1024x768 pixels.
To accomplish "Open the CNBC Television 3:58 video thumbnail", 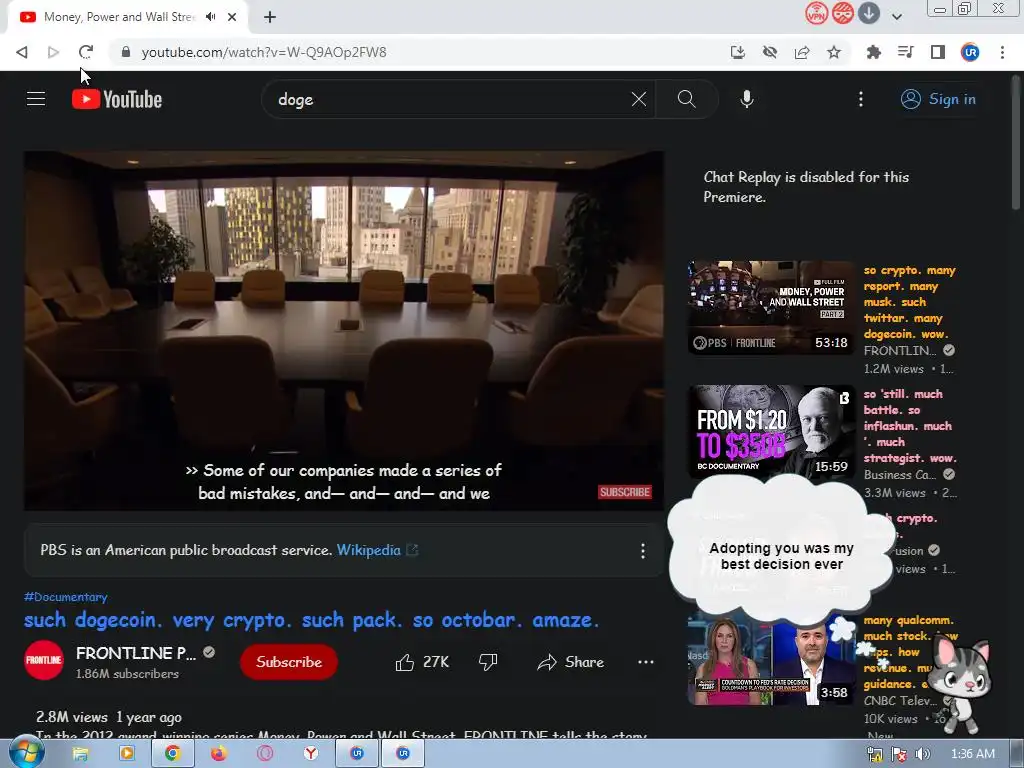I will pos(771,660).
